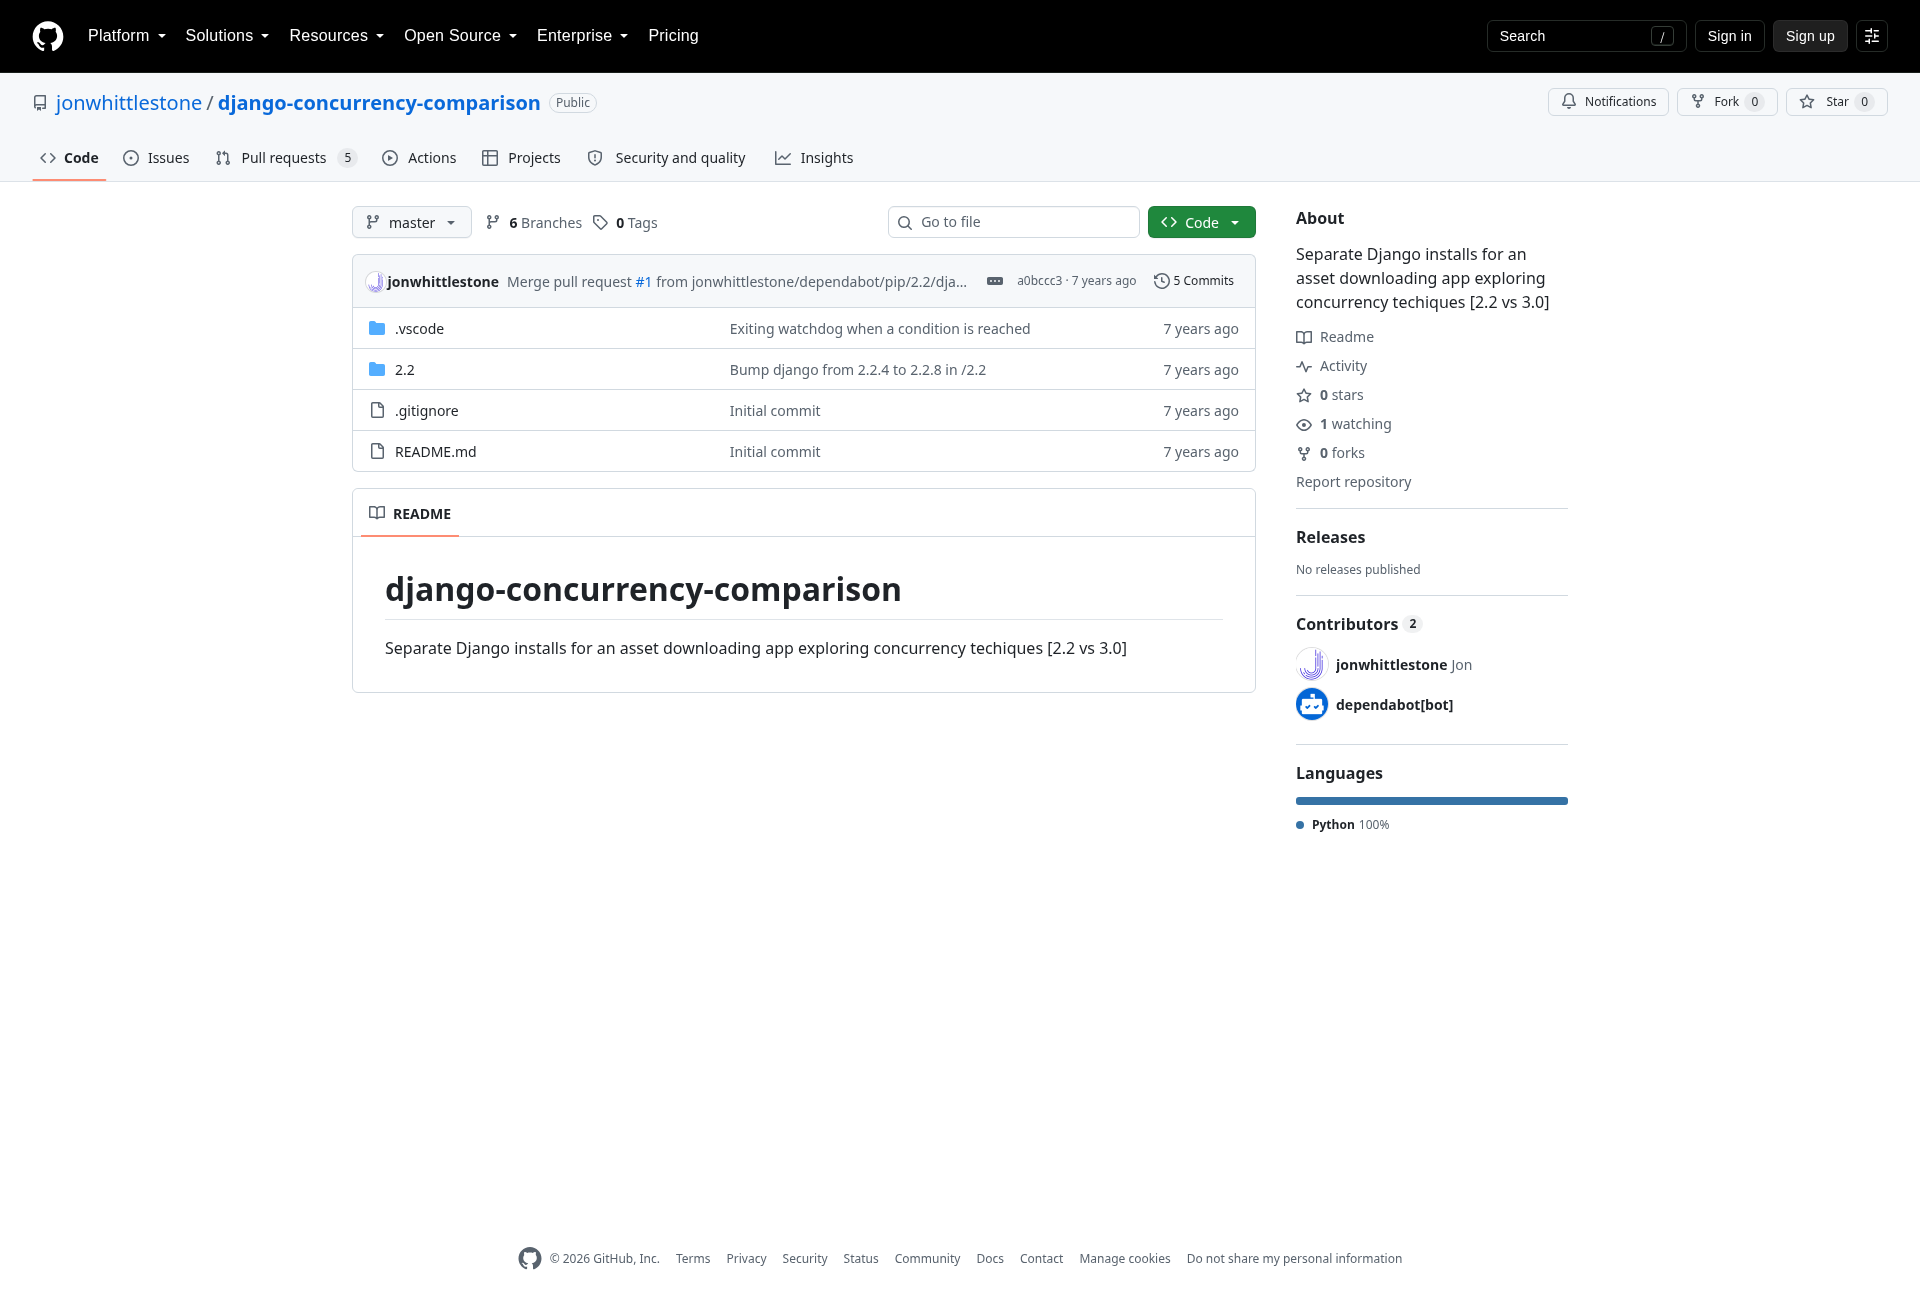
Task: Switch to the Actions tab
Action: pyautogui.click(x=419, y=158)
